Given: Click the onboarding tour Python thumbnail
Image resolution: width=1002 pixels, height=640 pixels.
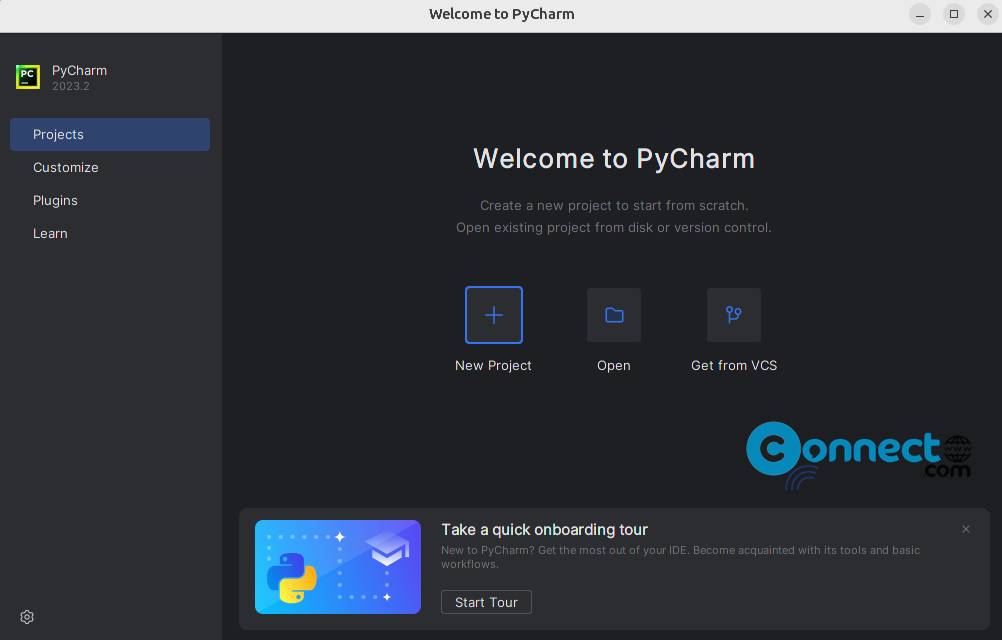Looking at the screenshot, I should coord(337,567).
